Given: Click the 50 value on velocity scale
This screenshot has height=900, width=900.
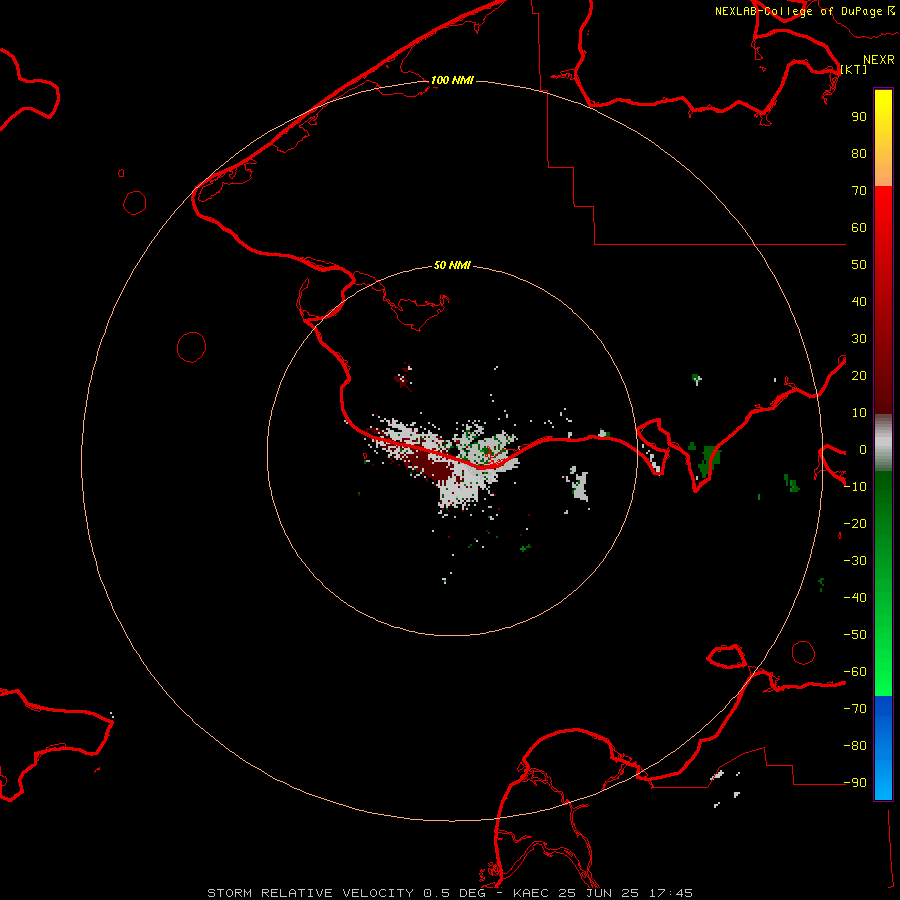Looking at the screenshot, I should 859,265.
